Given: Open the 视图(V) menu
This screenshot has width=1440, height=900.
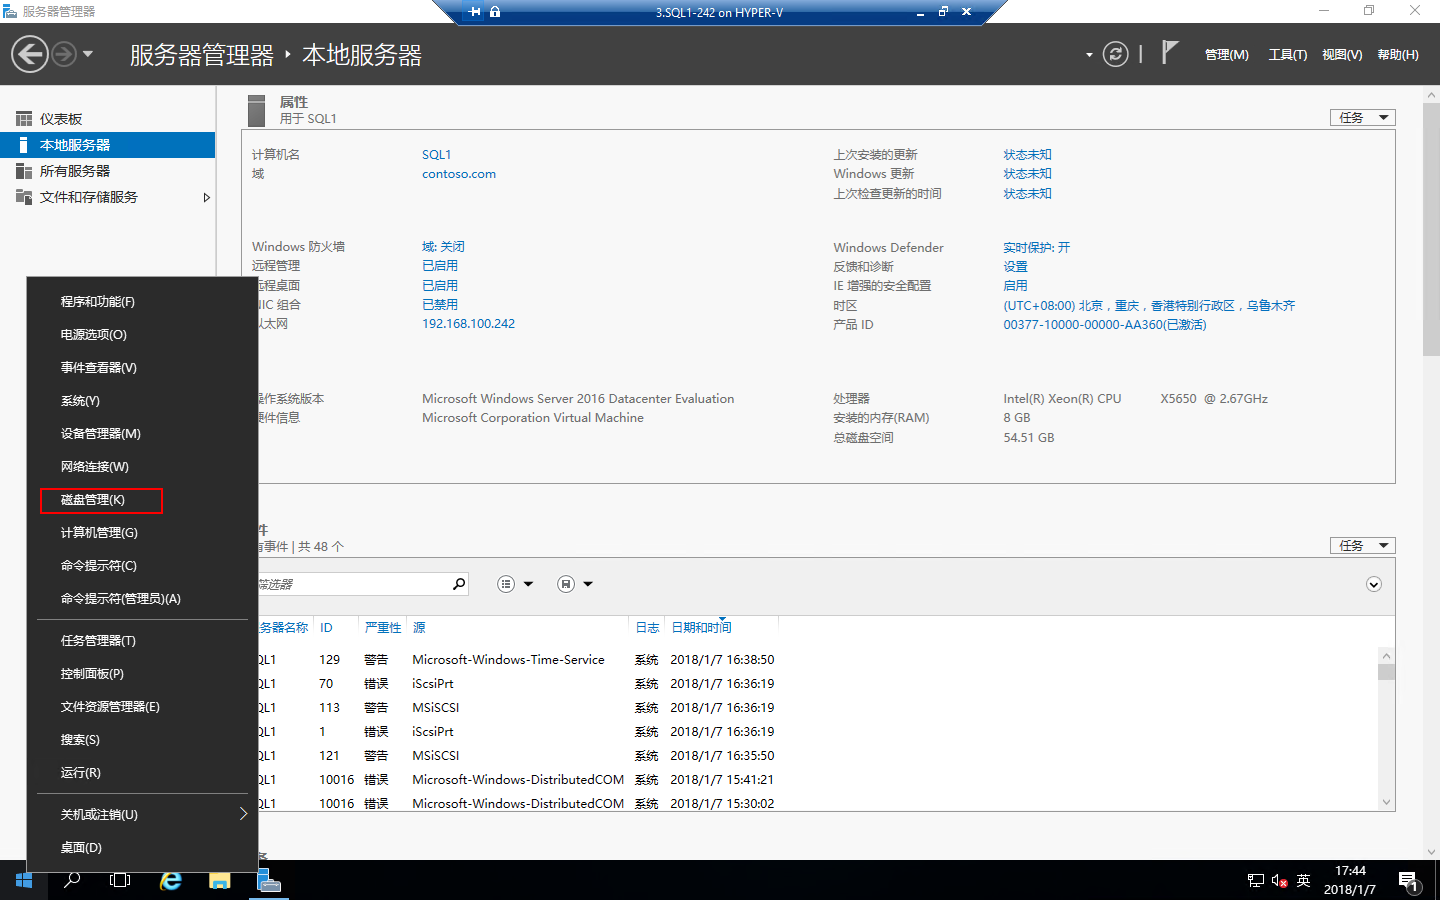Looking at the screenshot, I should (1342, 55).
